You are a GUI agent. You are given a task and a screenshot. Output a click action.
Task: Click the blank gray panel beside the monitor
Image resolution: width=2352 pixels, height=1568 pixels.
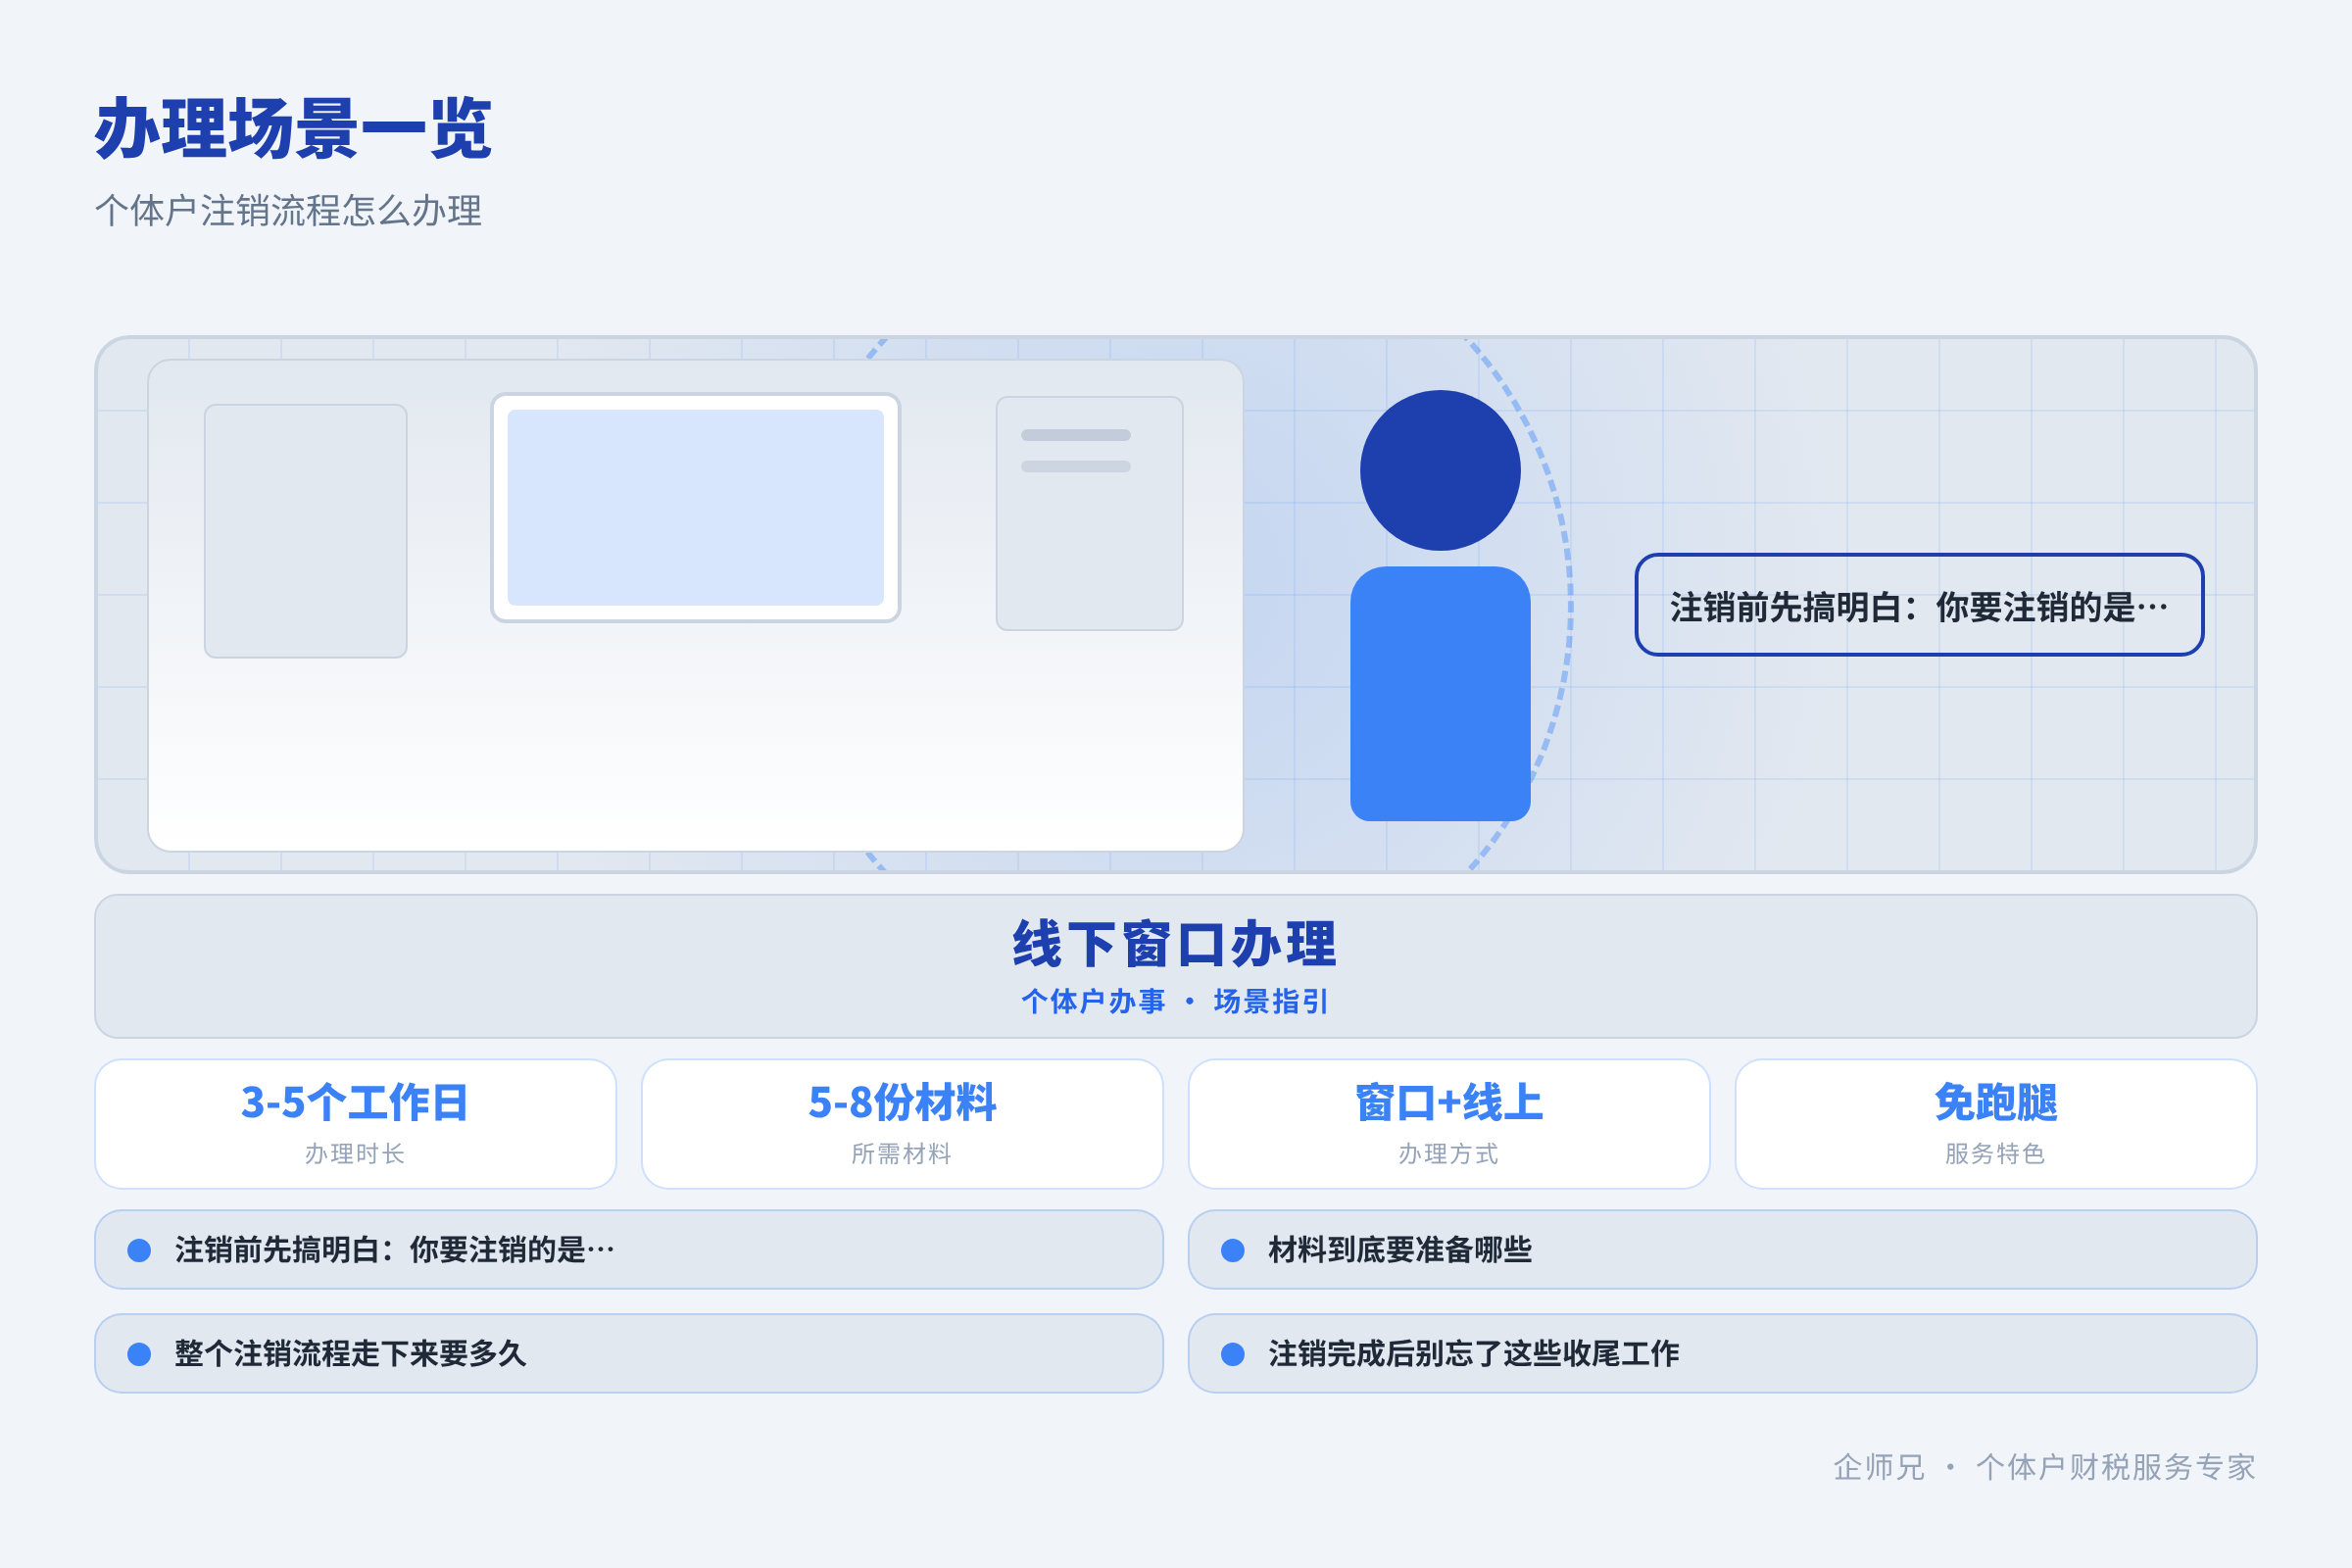(305, 531)
